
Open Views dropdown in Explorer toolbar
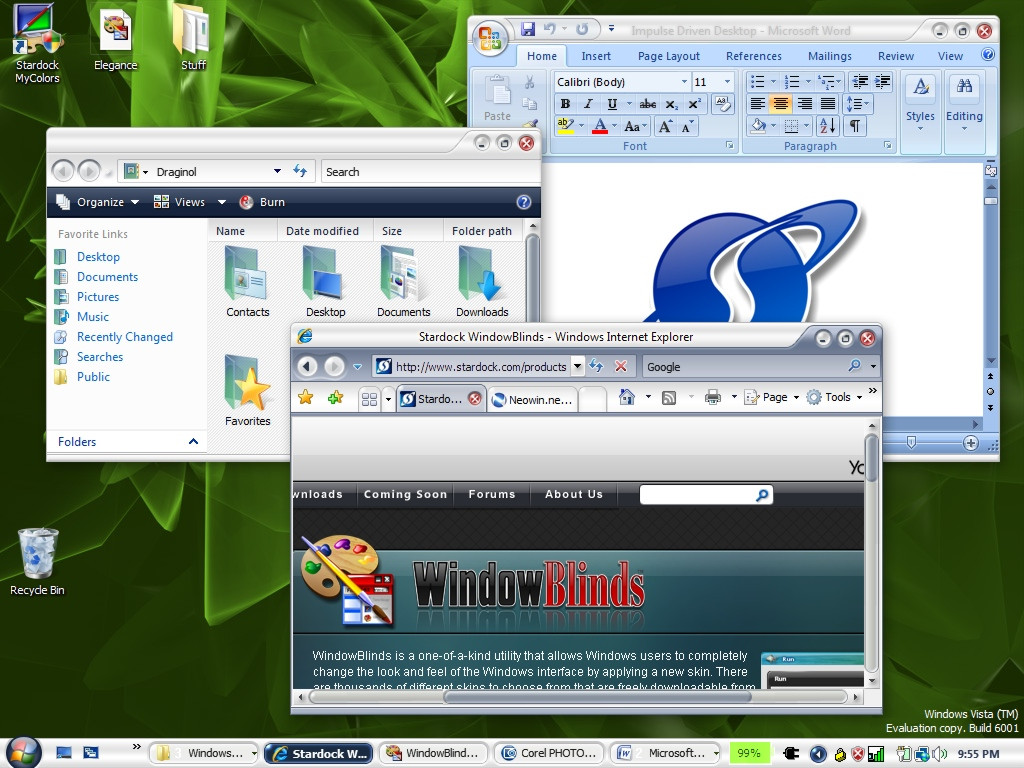pos(221,202)
